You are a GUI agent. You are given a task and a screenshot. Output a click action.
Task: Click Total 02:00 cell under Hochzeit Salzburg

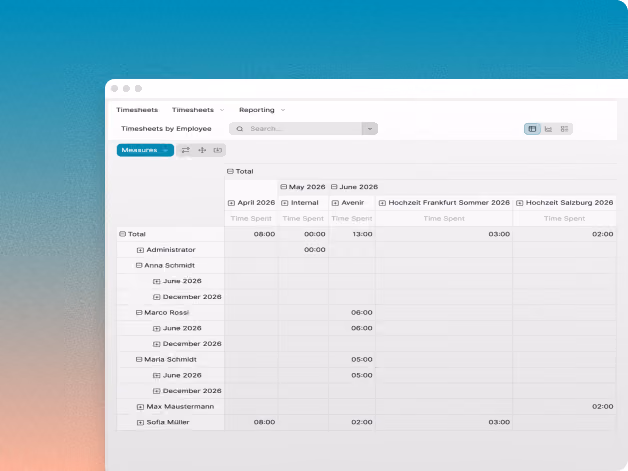pyautogui.click(x=564, y=234)
